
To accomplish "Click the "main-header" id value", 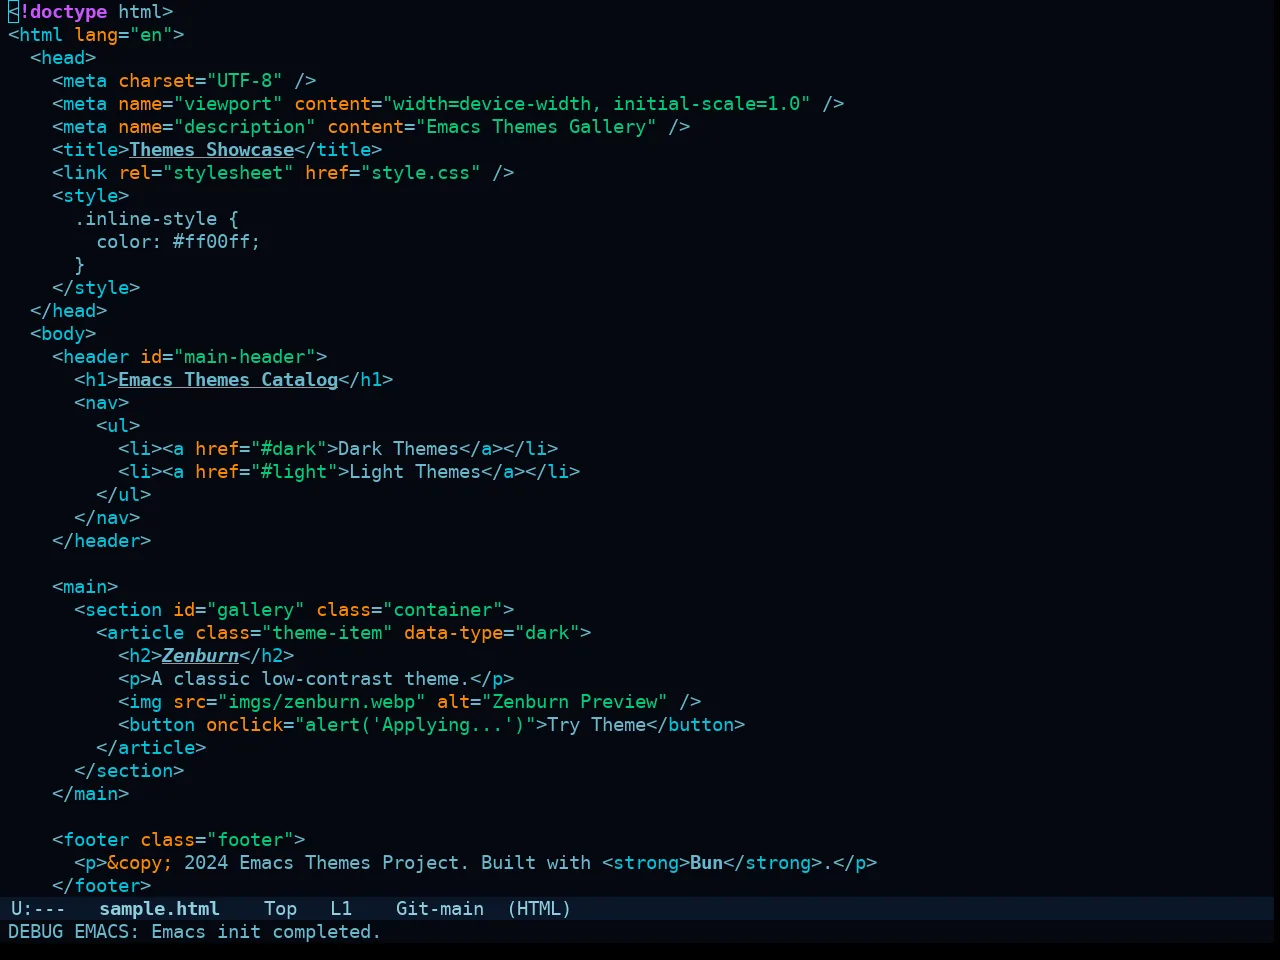I will click(x=245, y=357).
